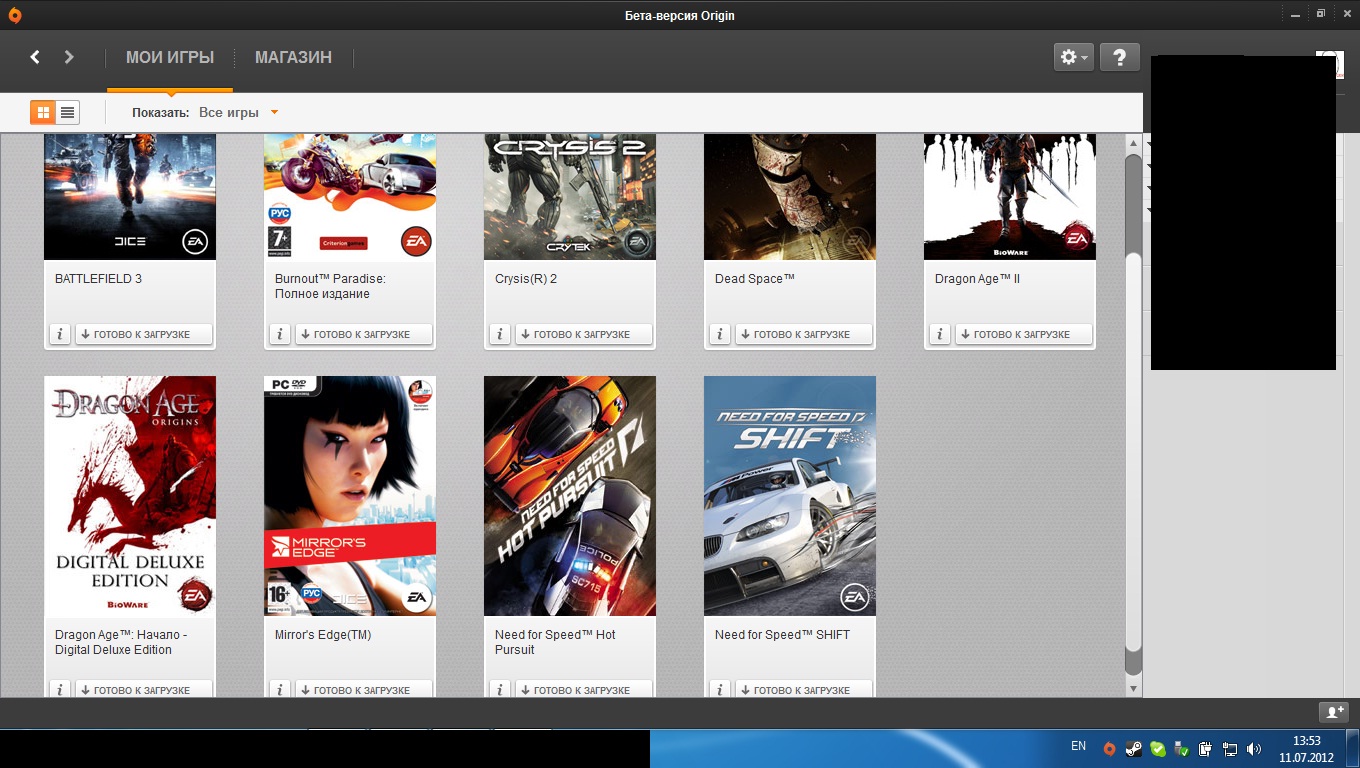Click the scrollbar down arrow
This screenshot has width=1360, height=768.
pos(1133,688)
